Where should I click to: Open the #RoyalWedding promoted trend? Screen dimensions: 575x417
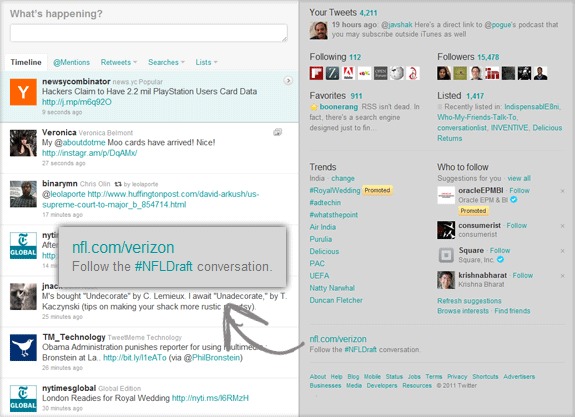tap(335, 190)
